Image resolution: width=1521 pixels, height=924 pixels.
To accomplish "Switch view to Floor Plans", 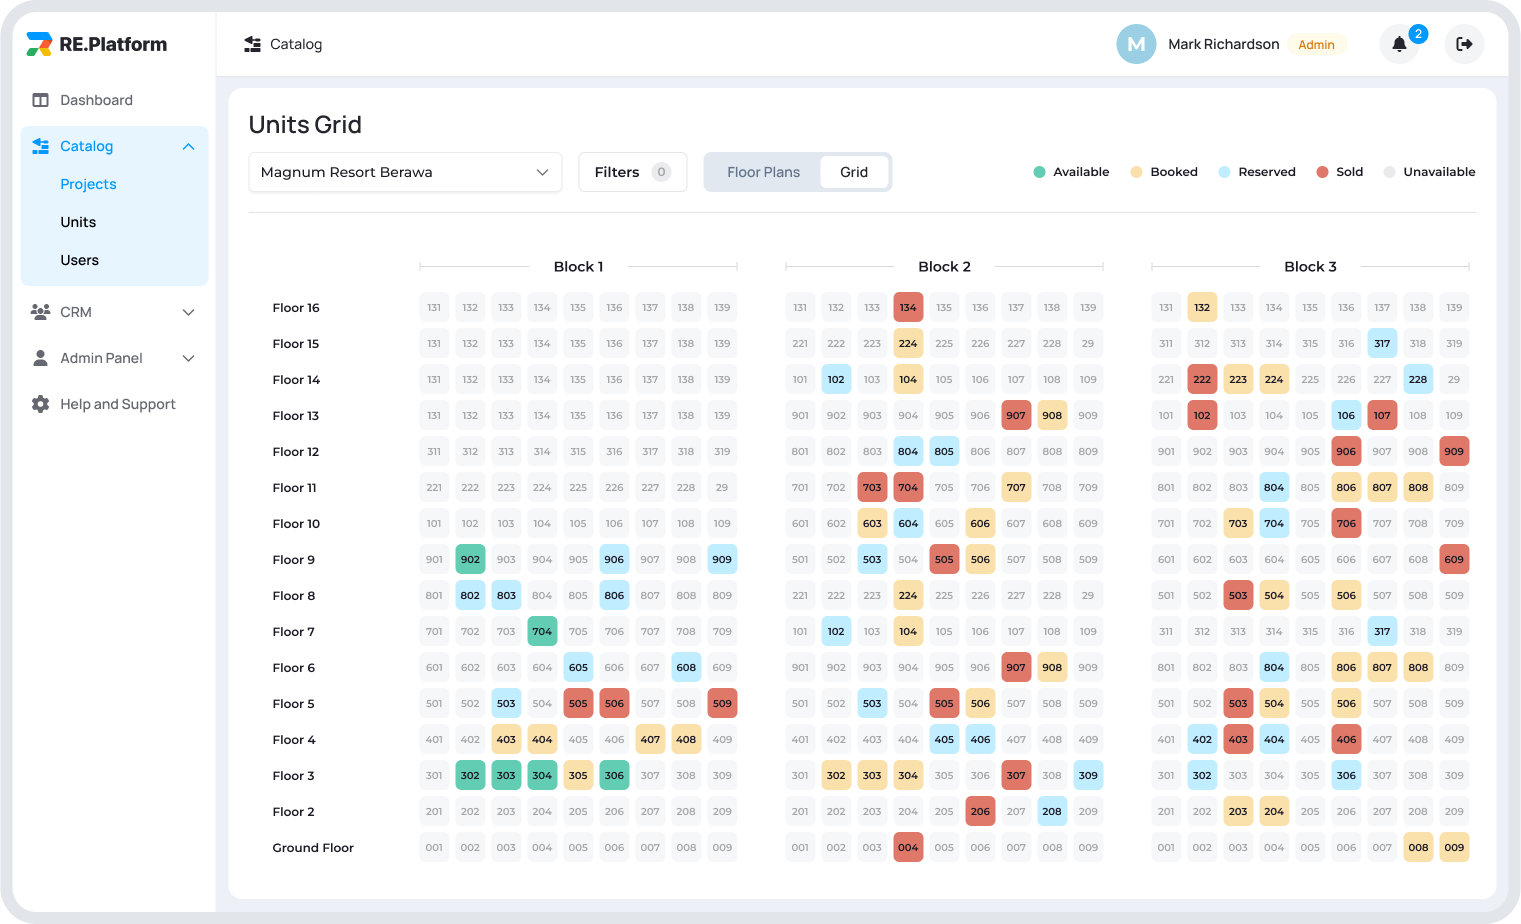I will 763,172.
